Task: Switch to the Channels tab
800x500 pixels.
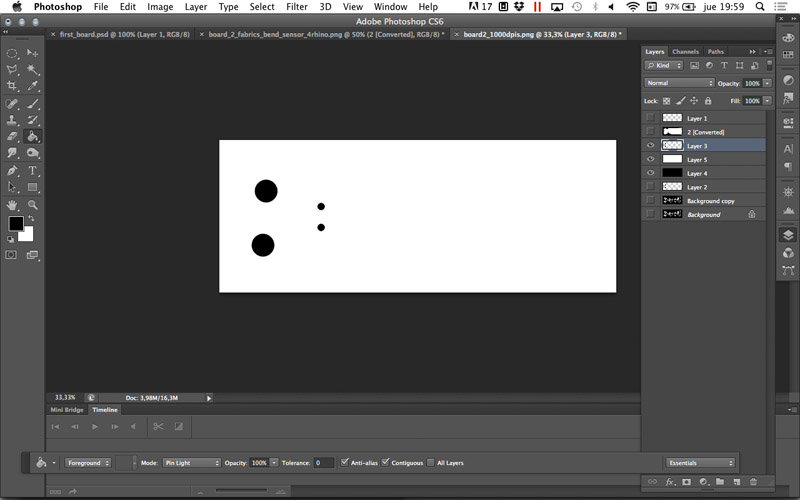Action: (x=685, y=52)
